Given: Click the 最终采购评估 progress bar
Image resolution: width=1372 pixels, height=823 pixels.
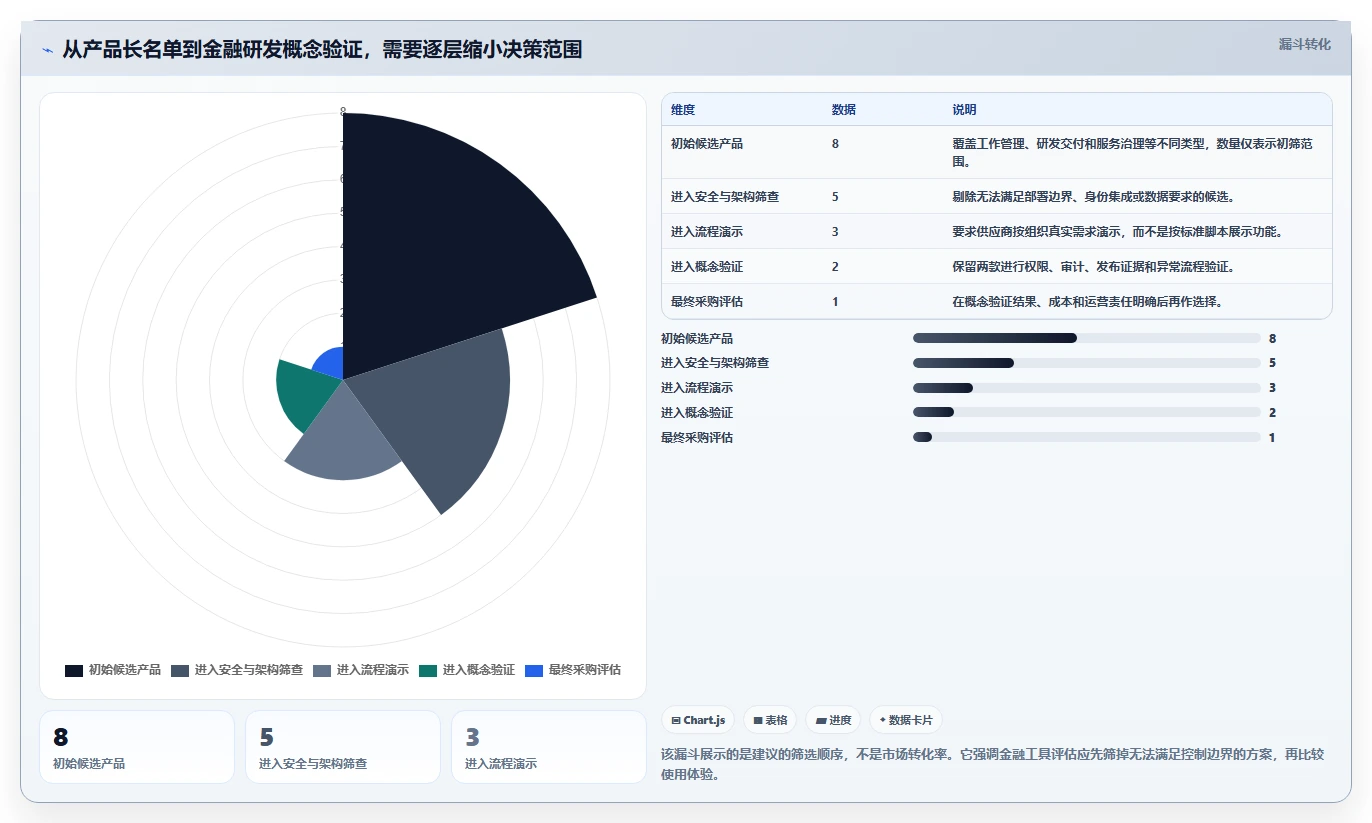Looking at the screenshot, I should [x=1086, y=437].
